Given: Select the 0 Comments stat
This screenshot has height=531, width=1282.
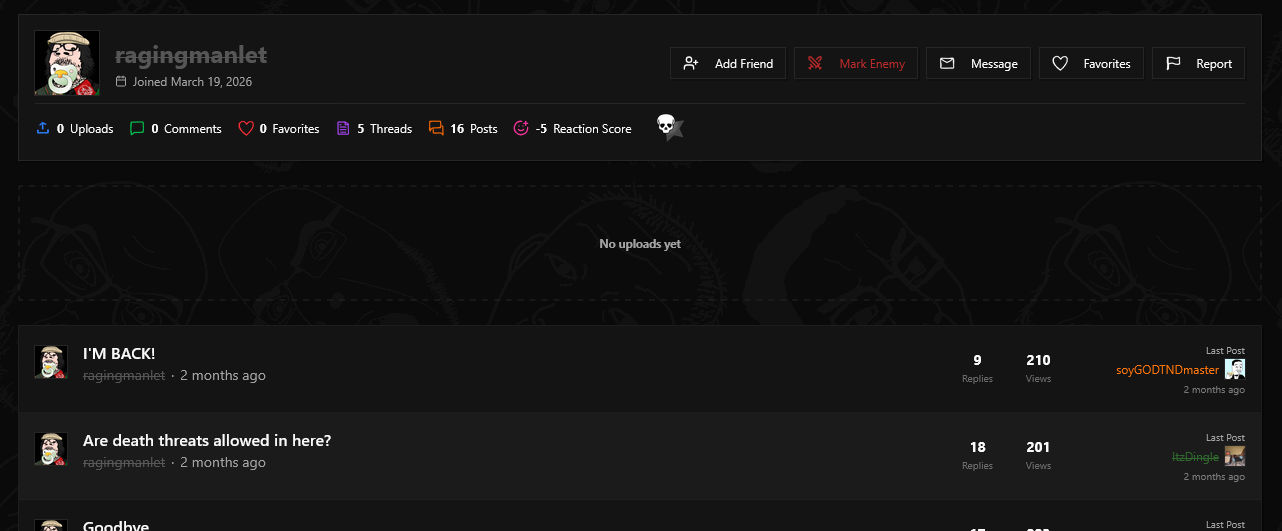Looking at the screenshot, I should (x=176, y=128).
